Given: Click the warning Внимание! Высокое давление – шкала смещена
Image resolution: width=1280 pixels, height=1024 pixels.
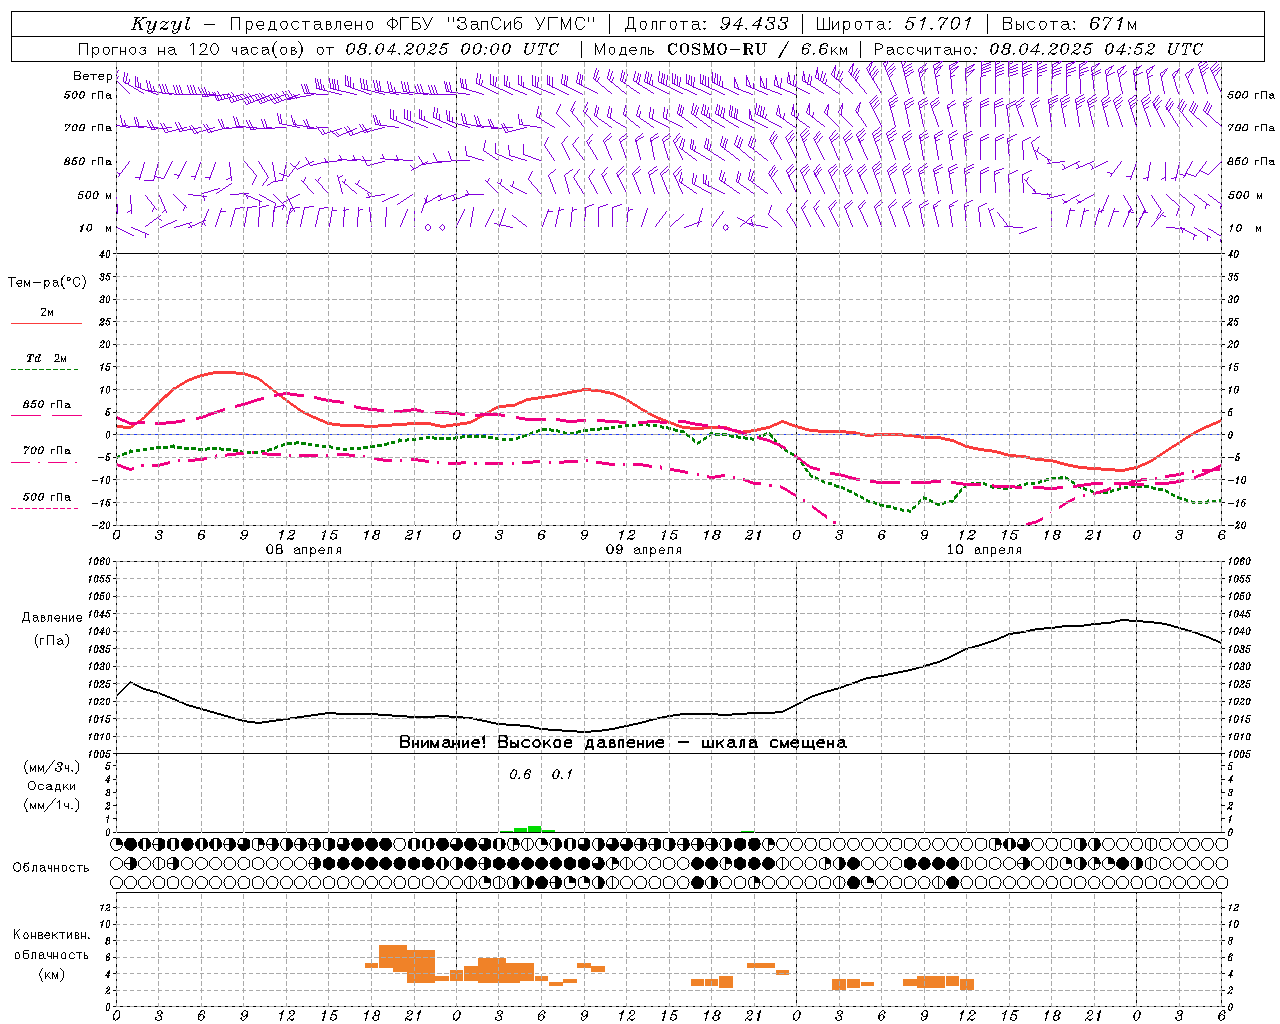Looking at the screenshot, I should [623, 743].
